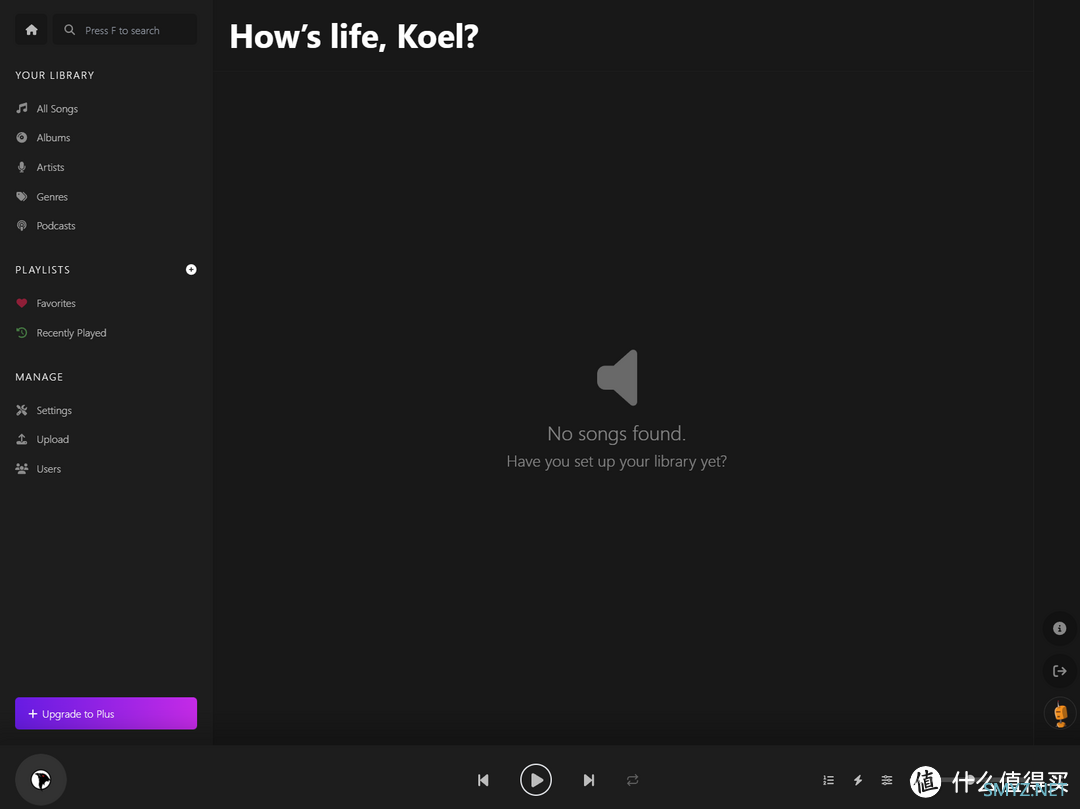
Task: Show the play queue icon
Action: pyautogui.click(x=829, y=780)
